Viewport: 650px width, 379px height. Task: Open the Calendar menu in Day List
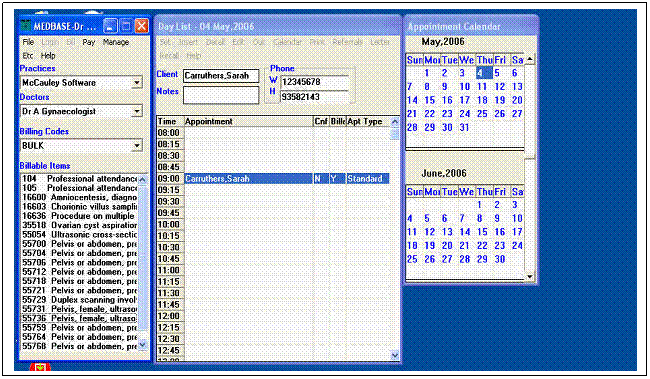[287, 42]
